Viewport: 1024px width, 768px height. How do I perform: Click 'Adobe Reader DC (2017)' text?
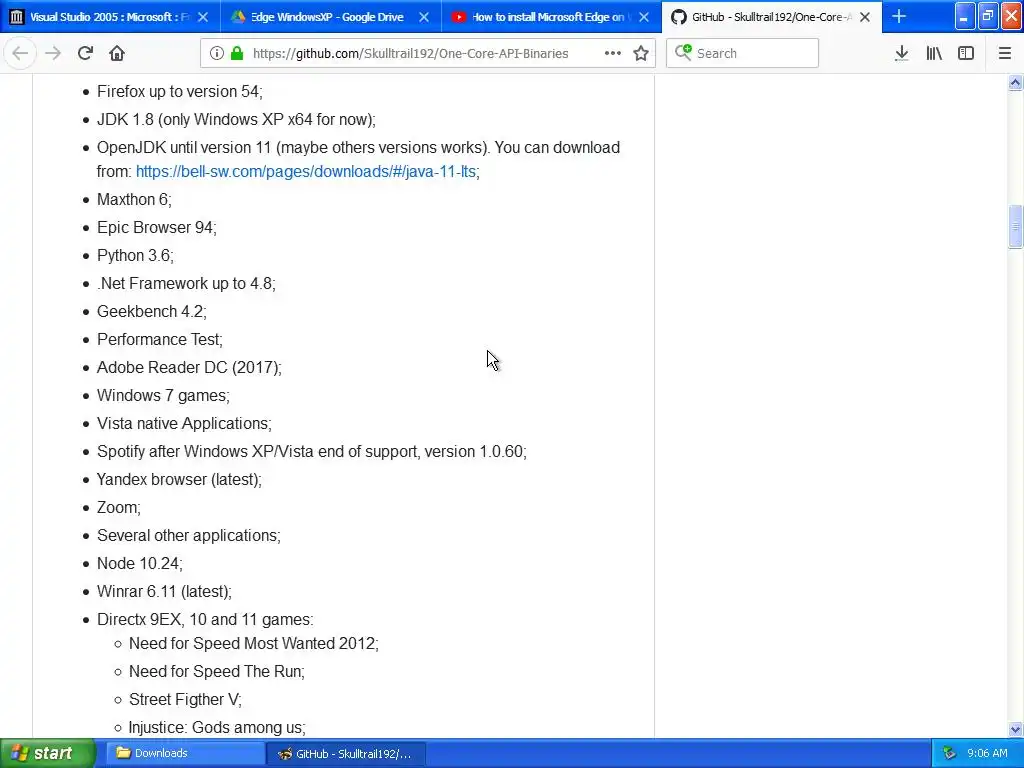pyautogui.click(x=189, y=368)
